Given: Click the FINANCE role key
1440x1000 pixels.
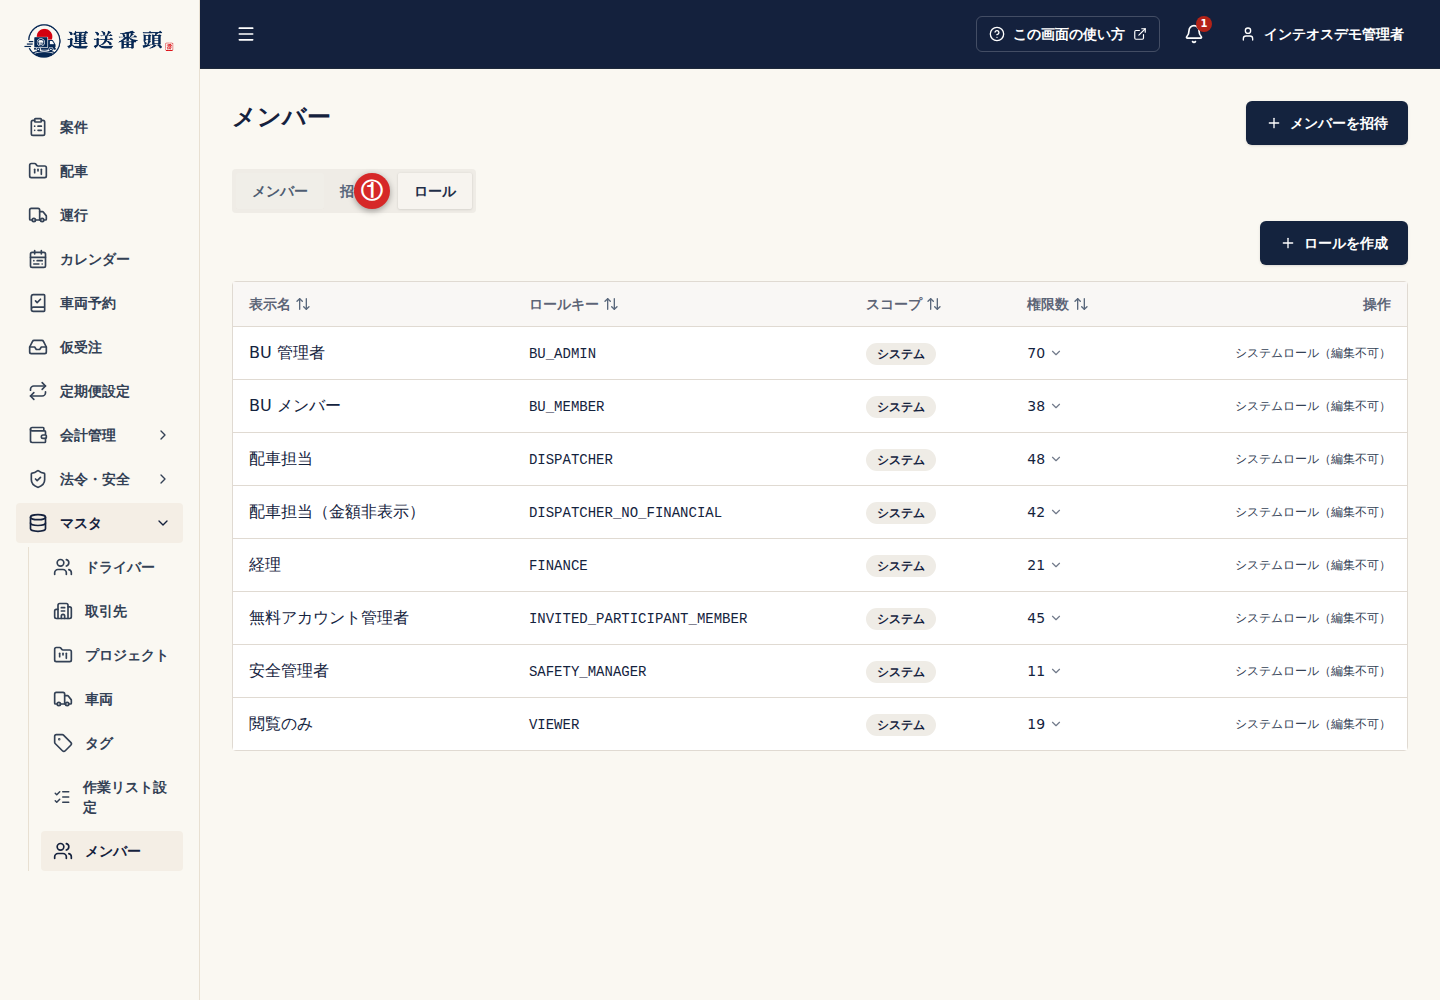Looking at the screenshot, I should pos(558,565).
